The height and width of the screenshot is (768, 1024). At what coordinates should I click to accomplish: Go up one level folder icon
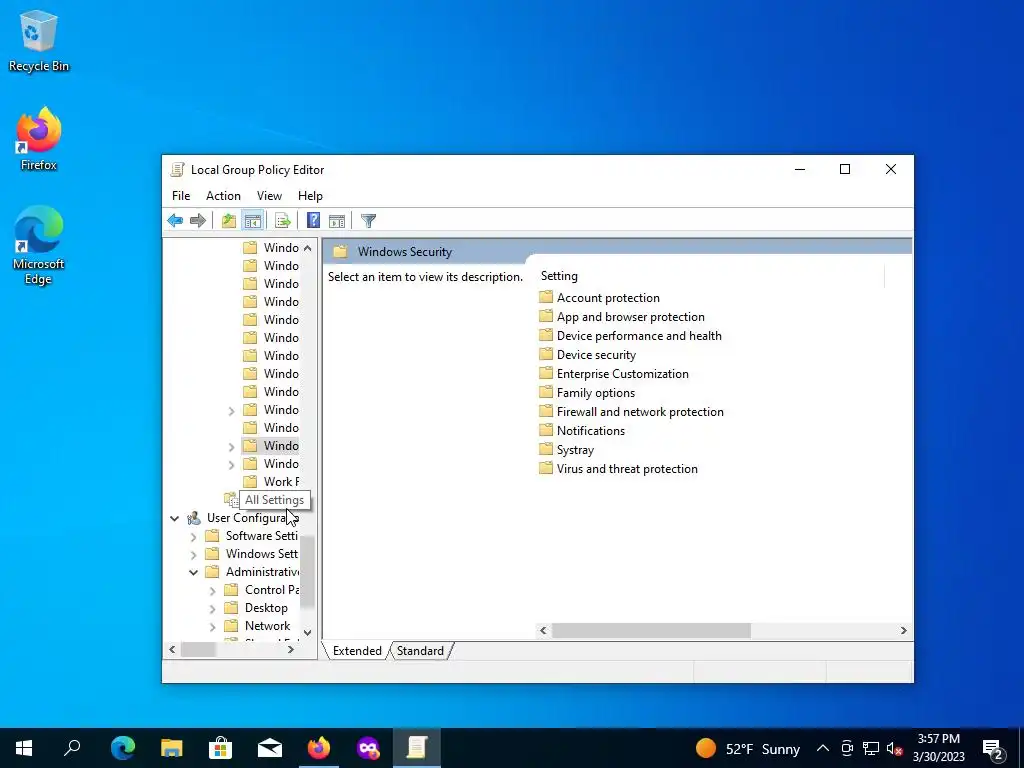pos(229,221)
